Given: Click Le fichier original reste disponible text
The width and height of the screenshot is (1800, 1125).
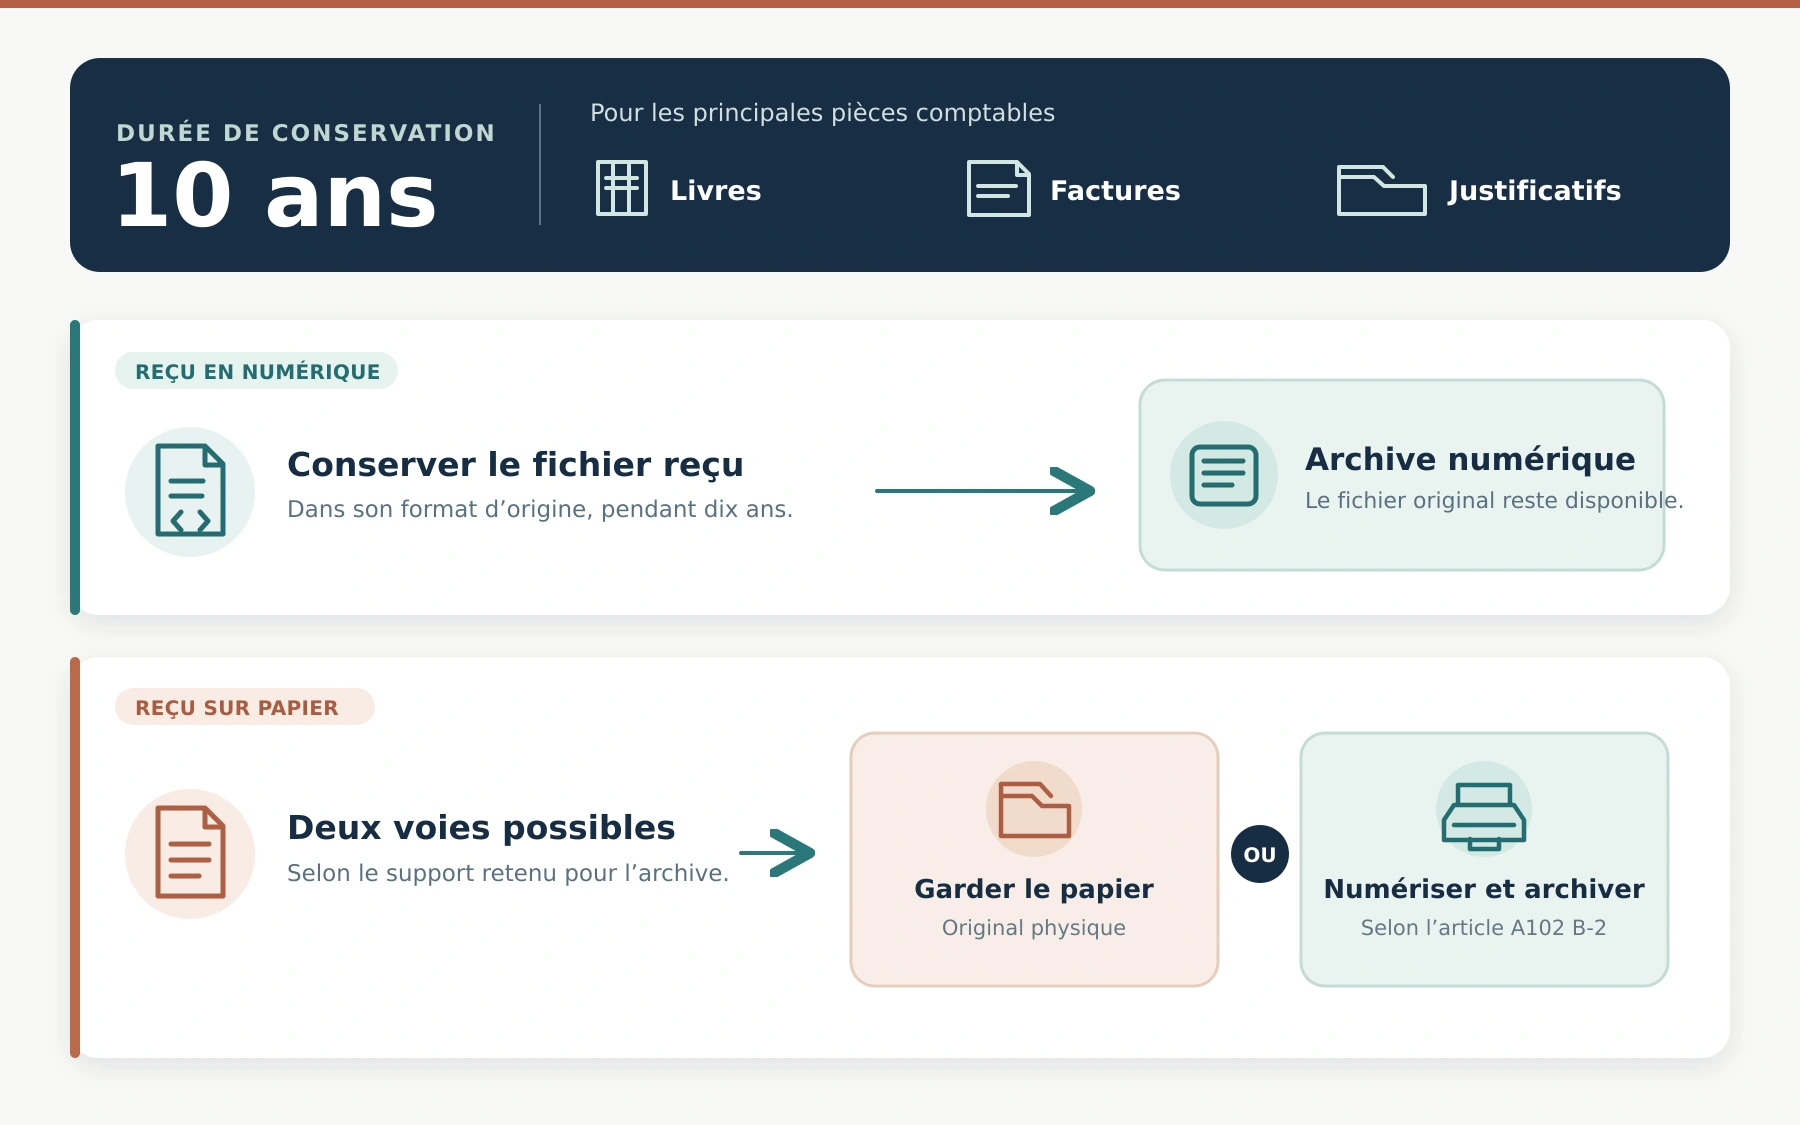Looking at the screenshot, I should click(1494, 500).
